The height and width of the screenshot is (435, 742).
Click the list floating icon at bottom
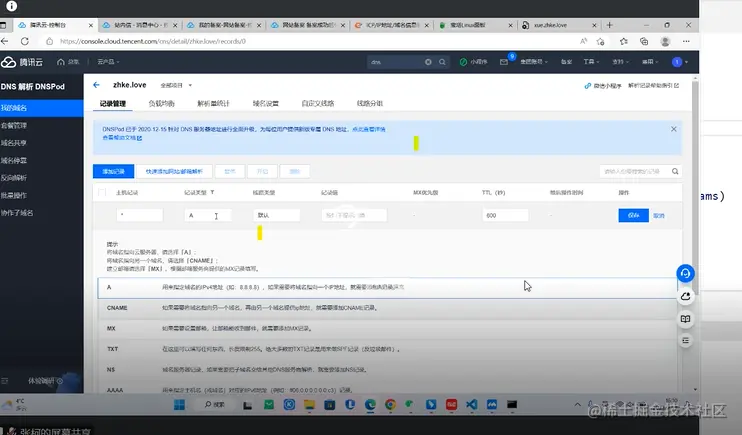point(685,341)
